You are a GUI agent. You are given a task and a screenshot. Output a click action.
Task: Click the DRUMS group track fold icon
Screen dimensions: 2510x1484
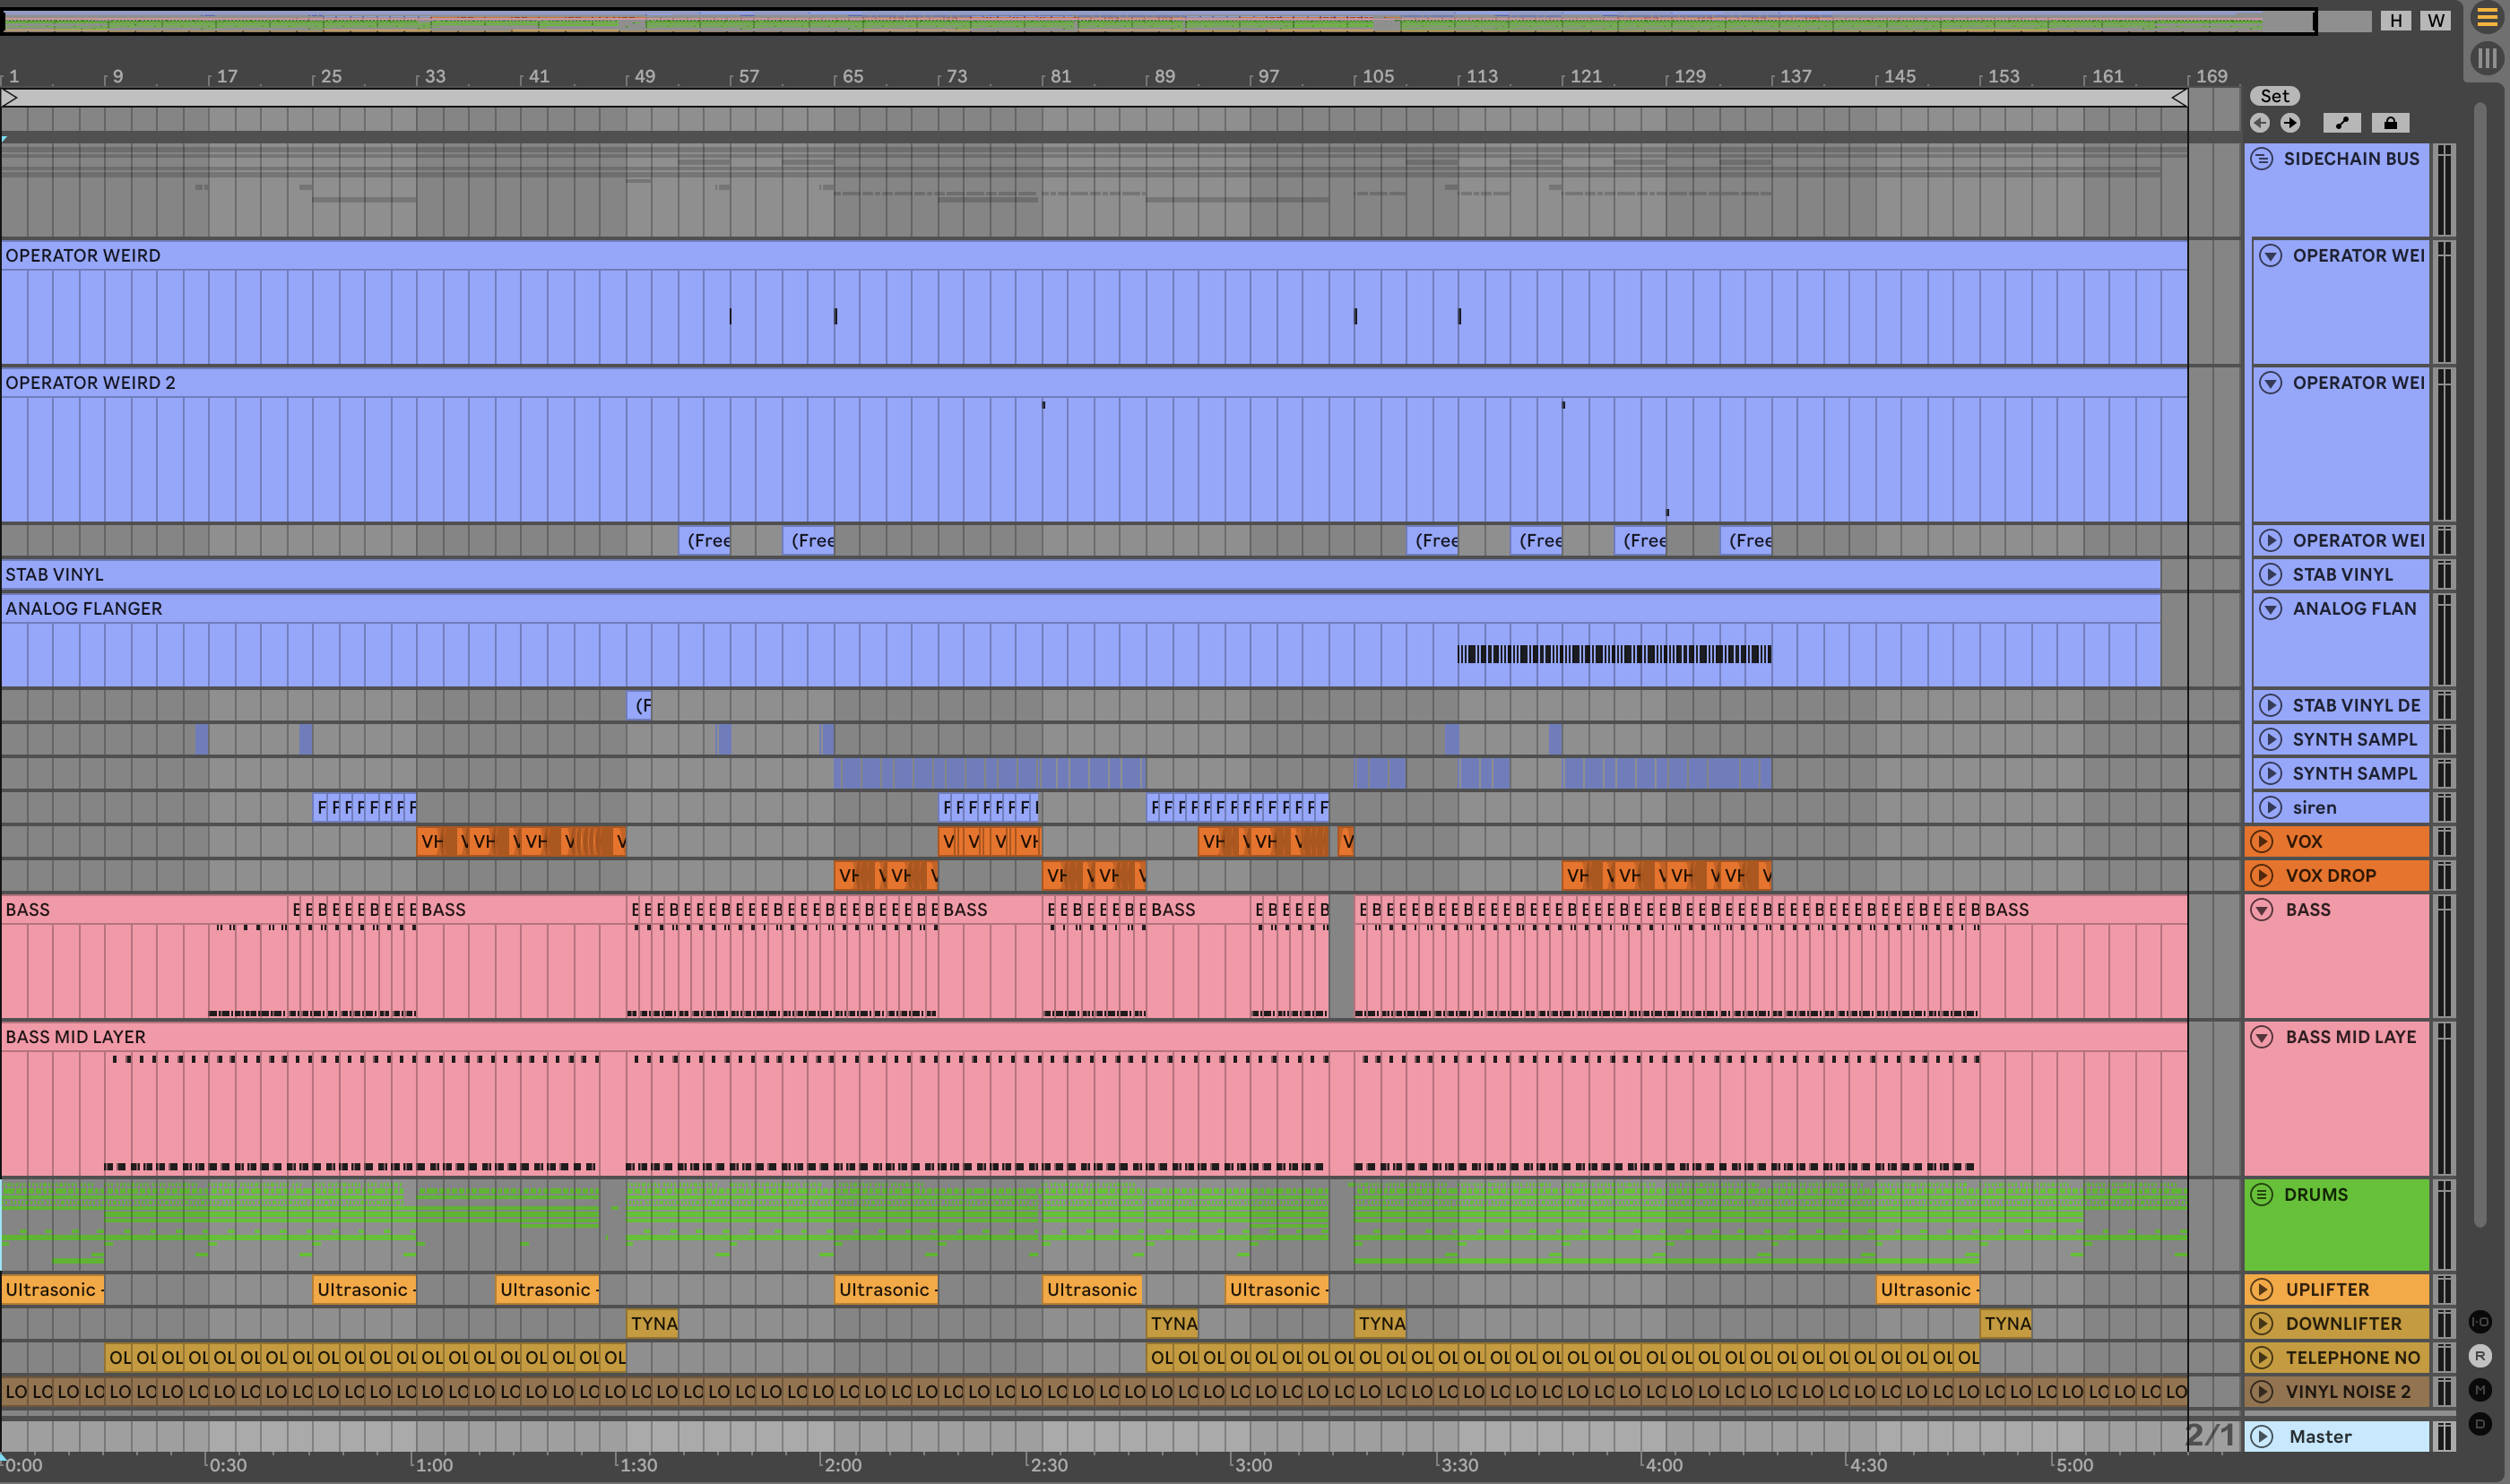[x=2262, y=1194]
